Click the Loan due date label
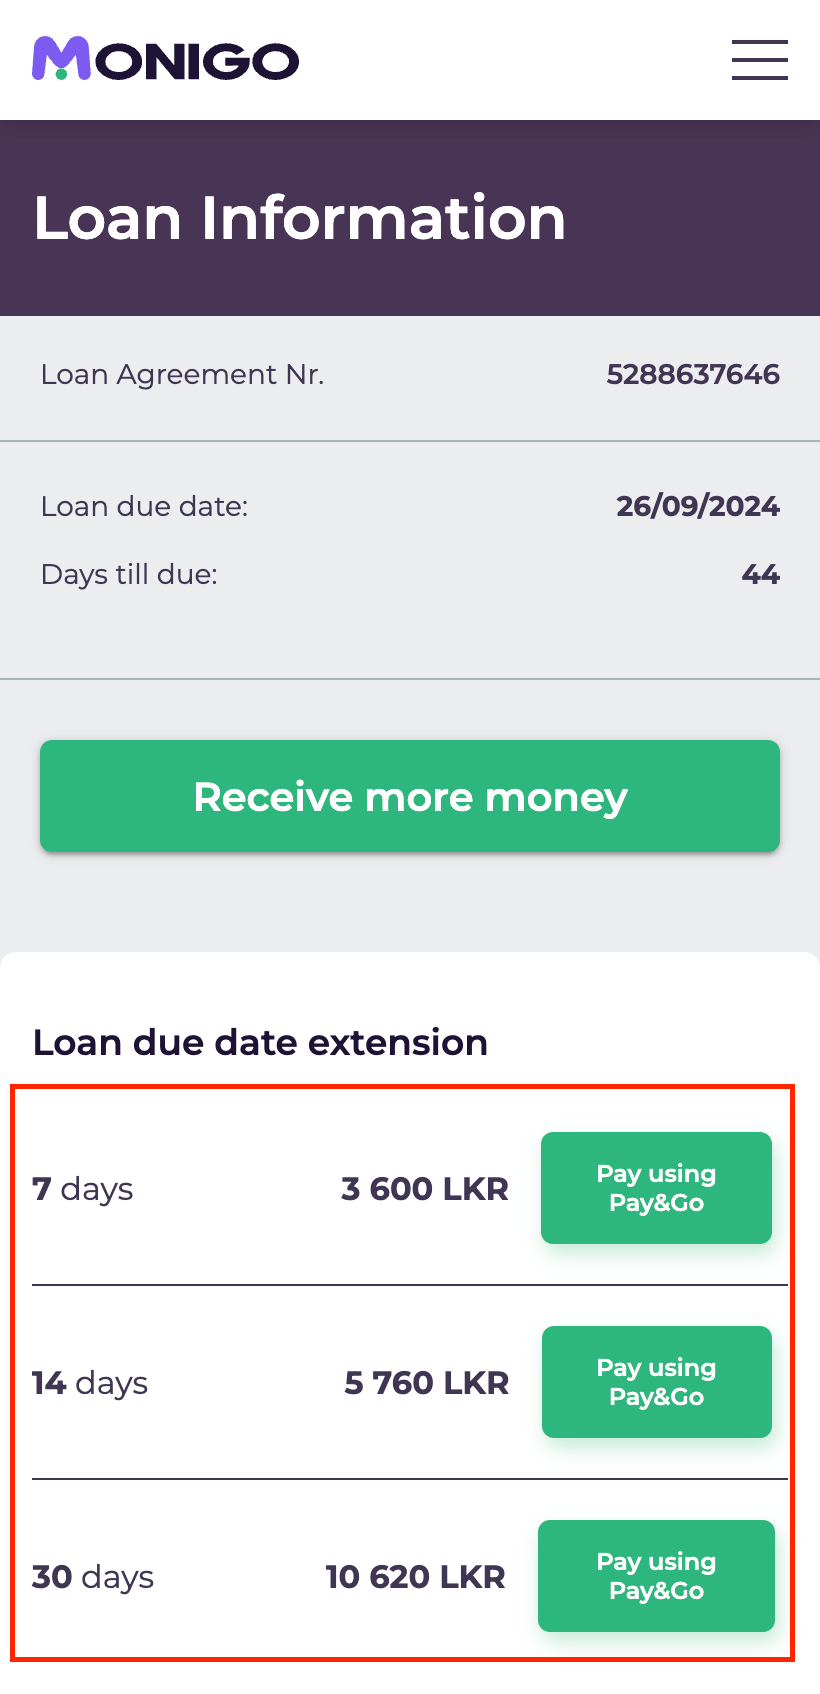The width and height of the screenshot is (820, 1694). (145, 507)
